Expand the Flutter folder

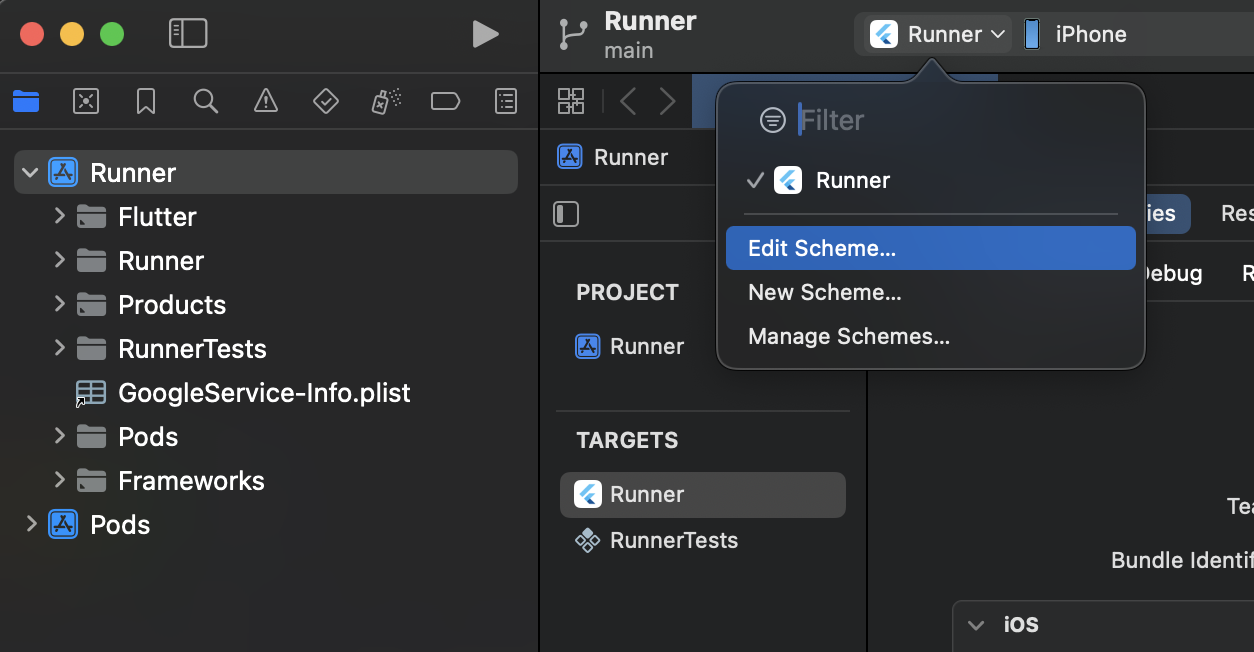59,216
